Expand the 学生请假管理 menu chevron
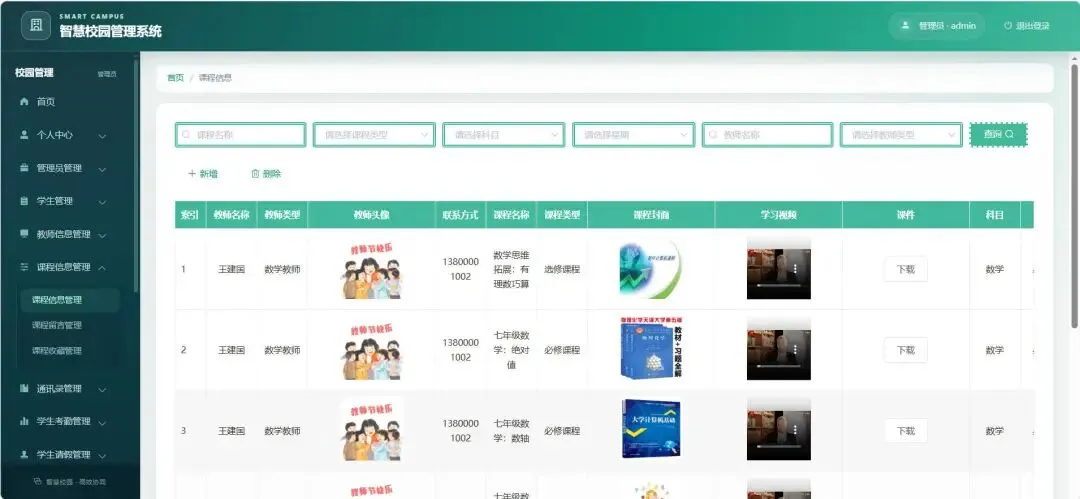This screenshot has width=1080, height=499. [x=102, y=456]
